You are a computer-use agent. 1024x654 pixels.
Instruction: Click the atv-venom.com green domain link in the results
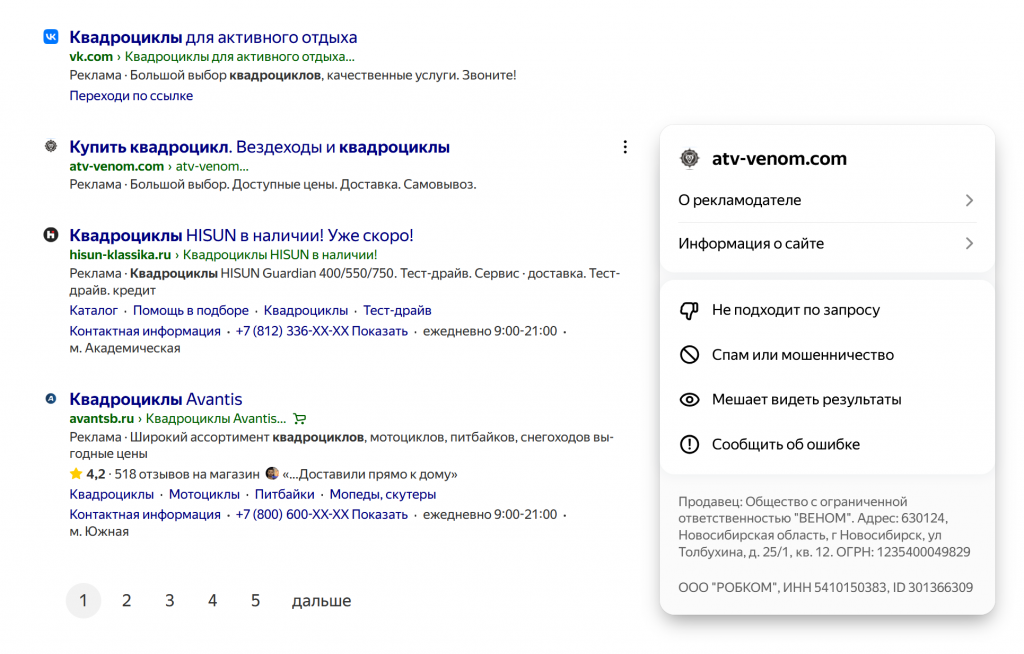(x=116, y=167)
